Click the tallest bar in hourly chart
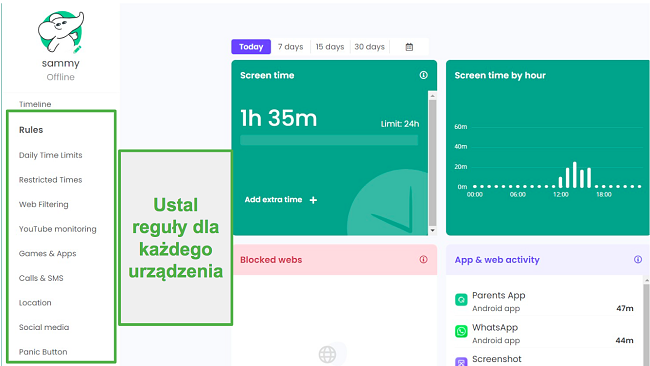The height and width of the screenshot is (366, 650). pyautogui.click(x=575, y=175)
